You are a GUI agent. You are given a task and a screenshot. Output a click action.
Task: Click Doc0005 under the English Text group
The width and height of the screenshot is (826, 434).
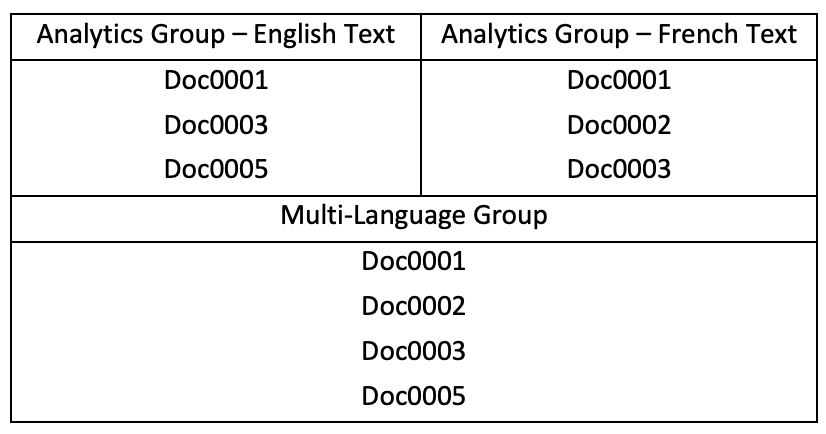216,169
